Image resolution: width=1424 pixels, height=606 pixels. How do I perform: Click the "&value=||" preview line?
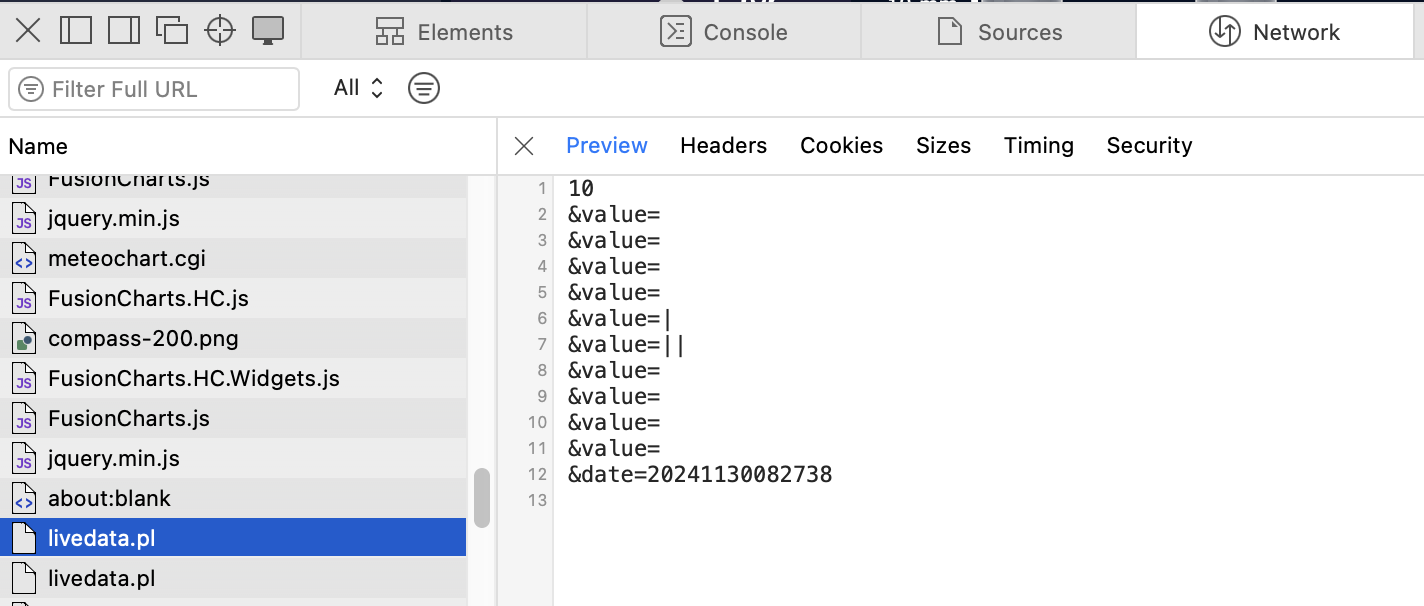click(x=627, y=344)
